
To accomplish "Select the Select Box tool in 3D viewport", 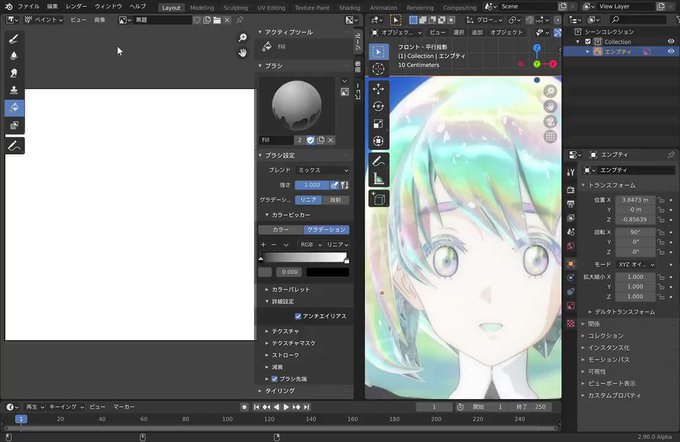I will (x=379, y=52).
